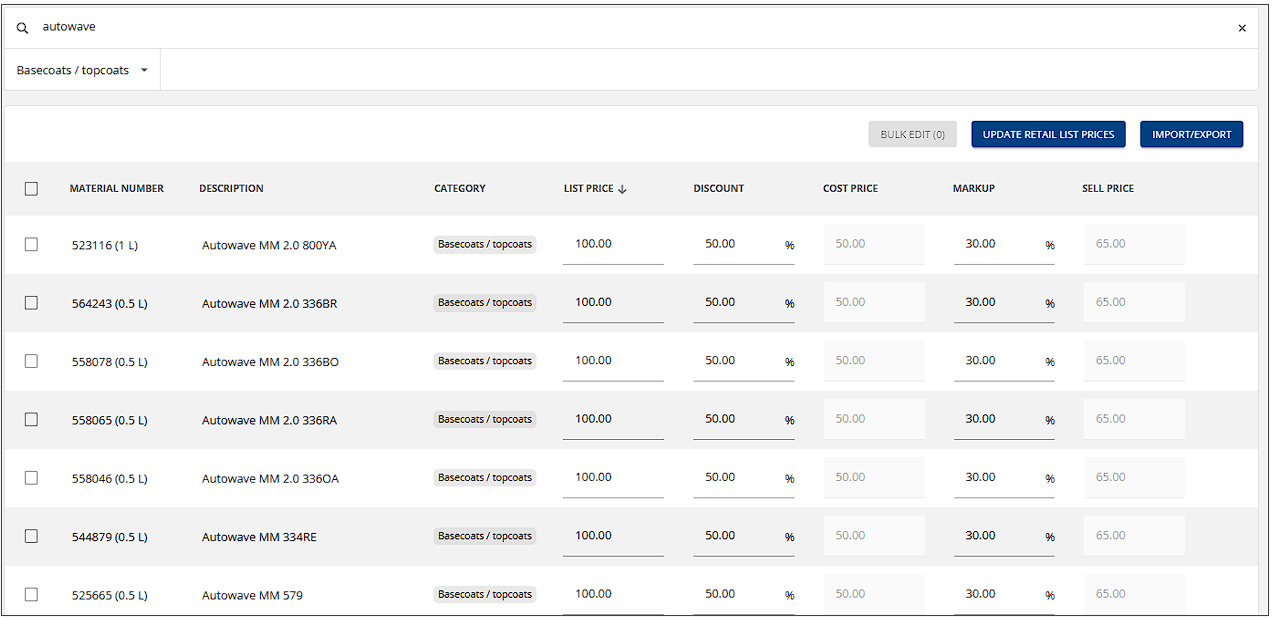Click category tag of material 544879
Image resolution: width=1274 pixels, height=620 pixels.
[x=485, y=536]
